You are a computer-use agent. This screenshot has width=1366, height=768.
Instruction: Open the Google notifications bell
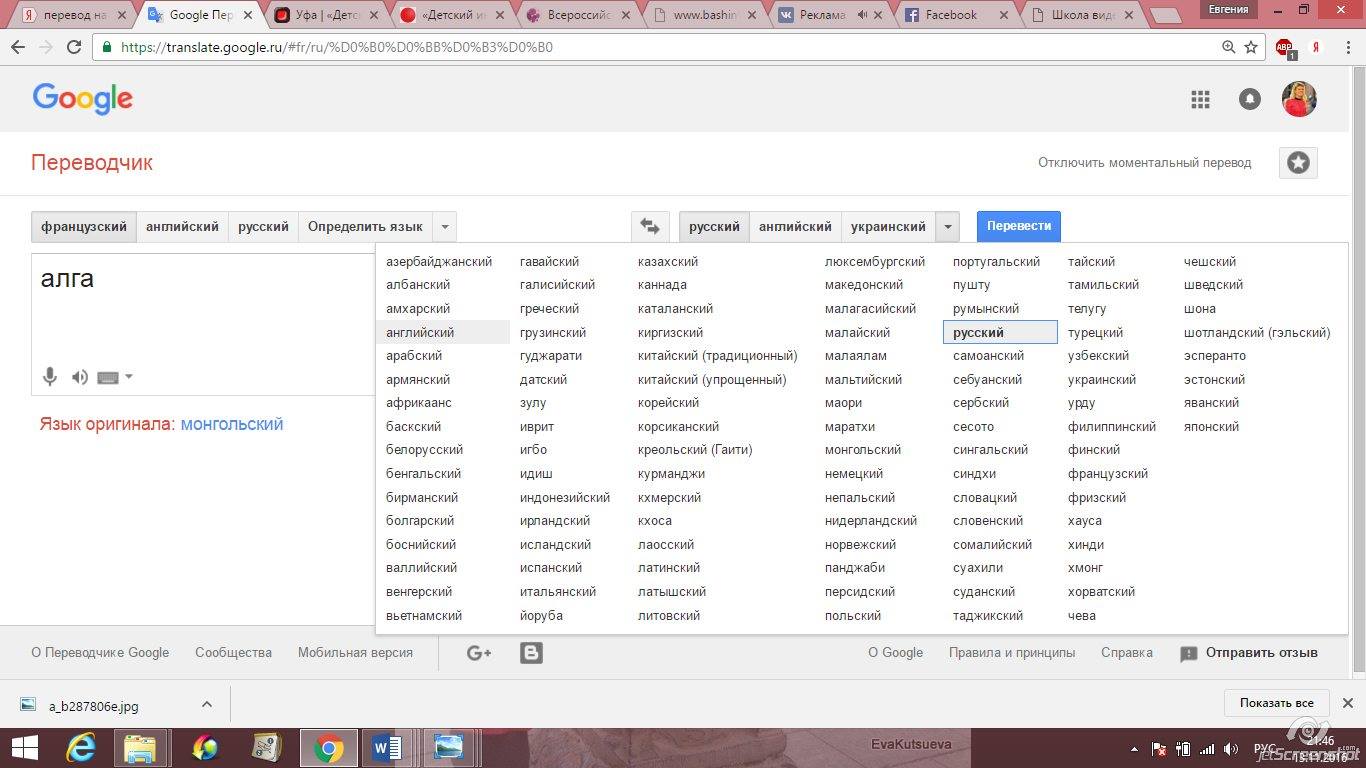1249,99
